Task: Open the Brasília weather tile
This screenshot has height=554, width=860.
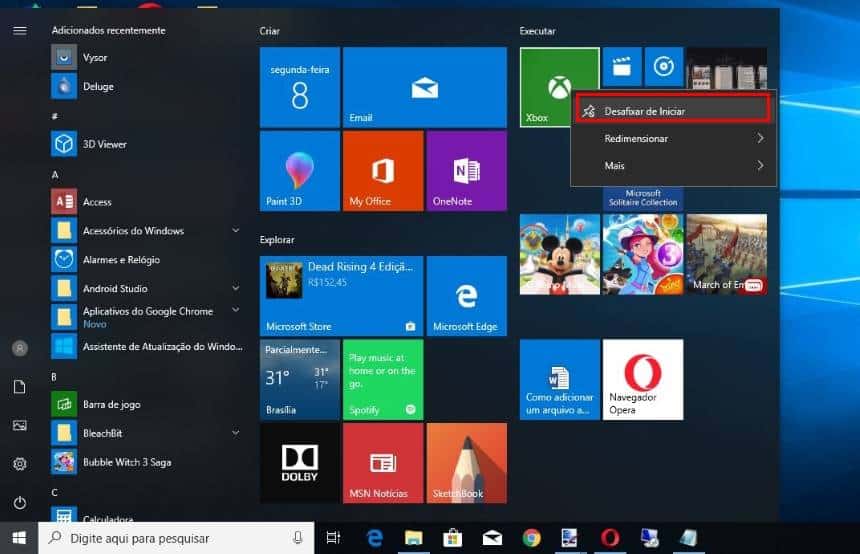Action: [x=300, y=380]
